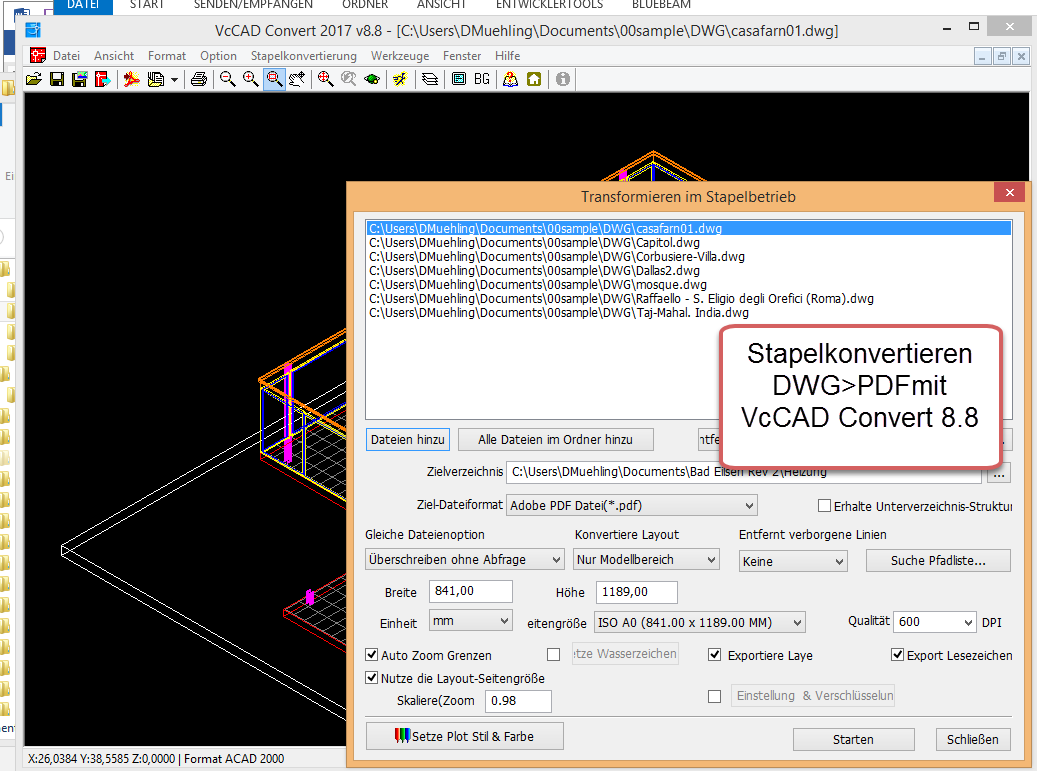Click the Alle Dateien im Ordner hinzu button

[553, 439]
